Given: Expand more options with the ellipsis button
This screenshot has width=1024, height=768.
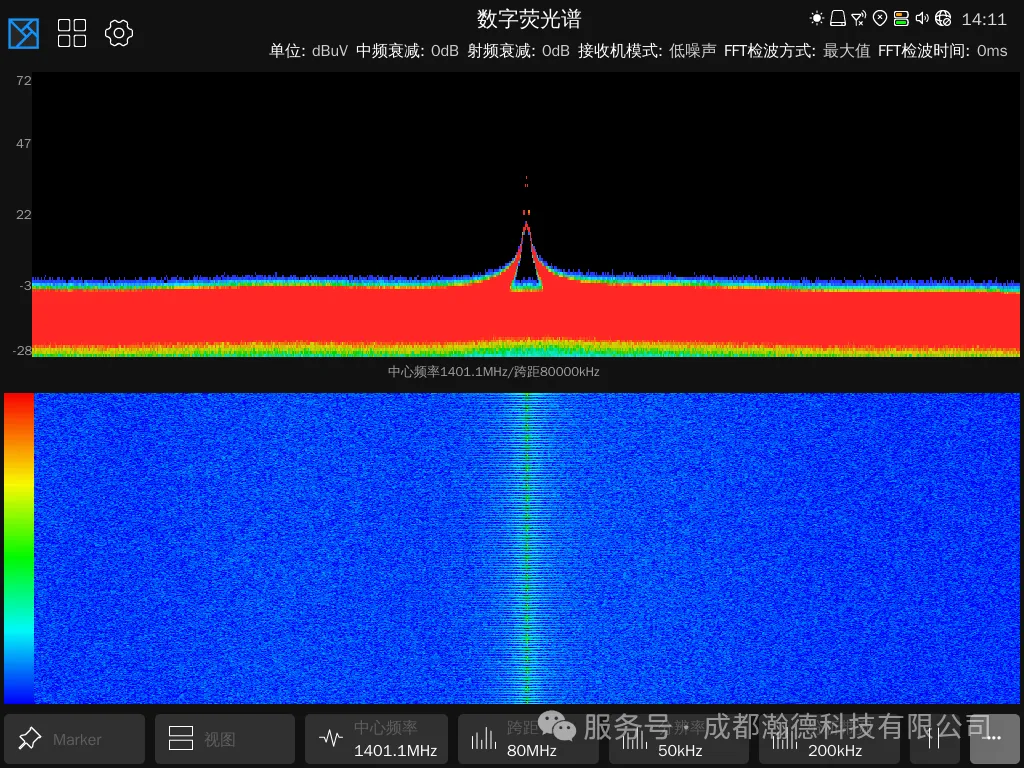Looking at the screenshot, I should click(994, 739).
